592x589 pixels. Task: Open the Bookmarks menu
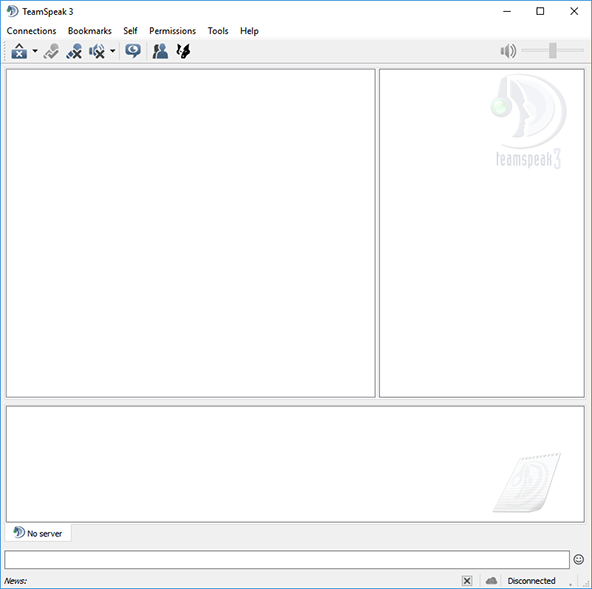89,31
